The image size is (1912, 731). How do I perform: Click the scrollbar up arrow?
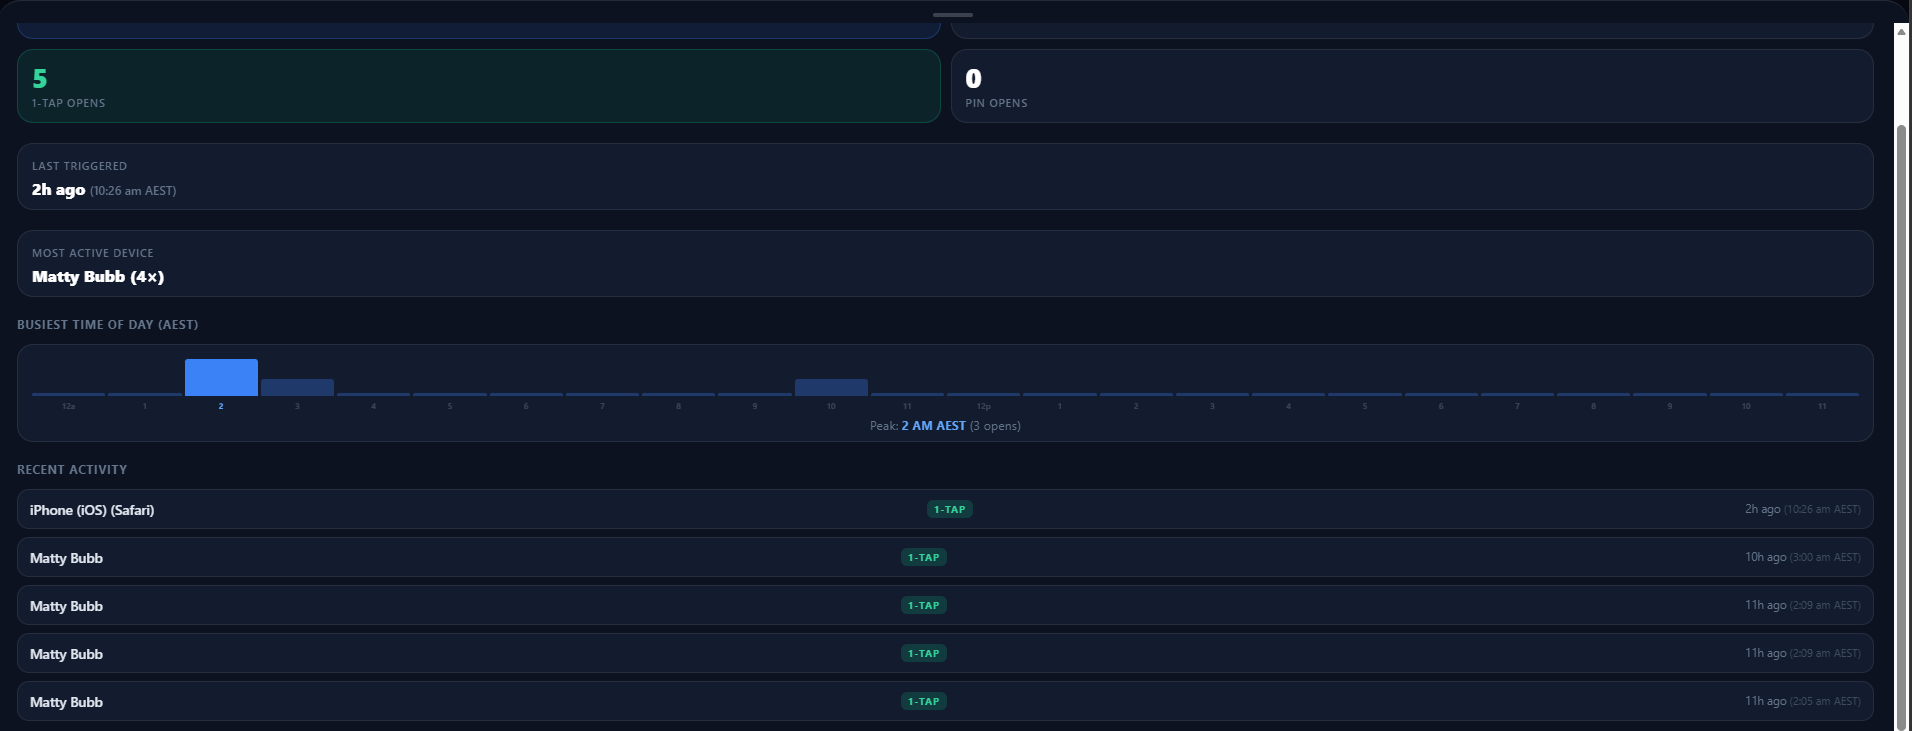tap(1902, 31)
